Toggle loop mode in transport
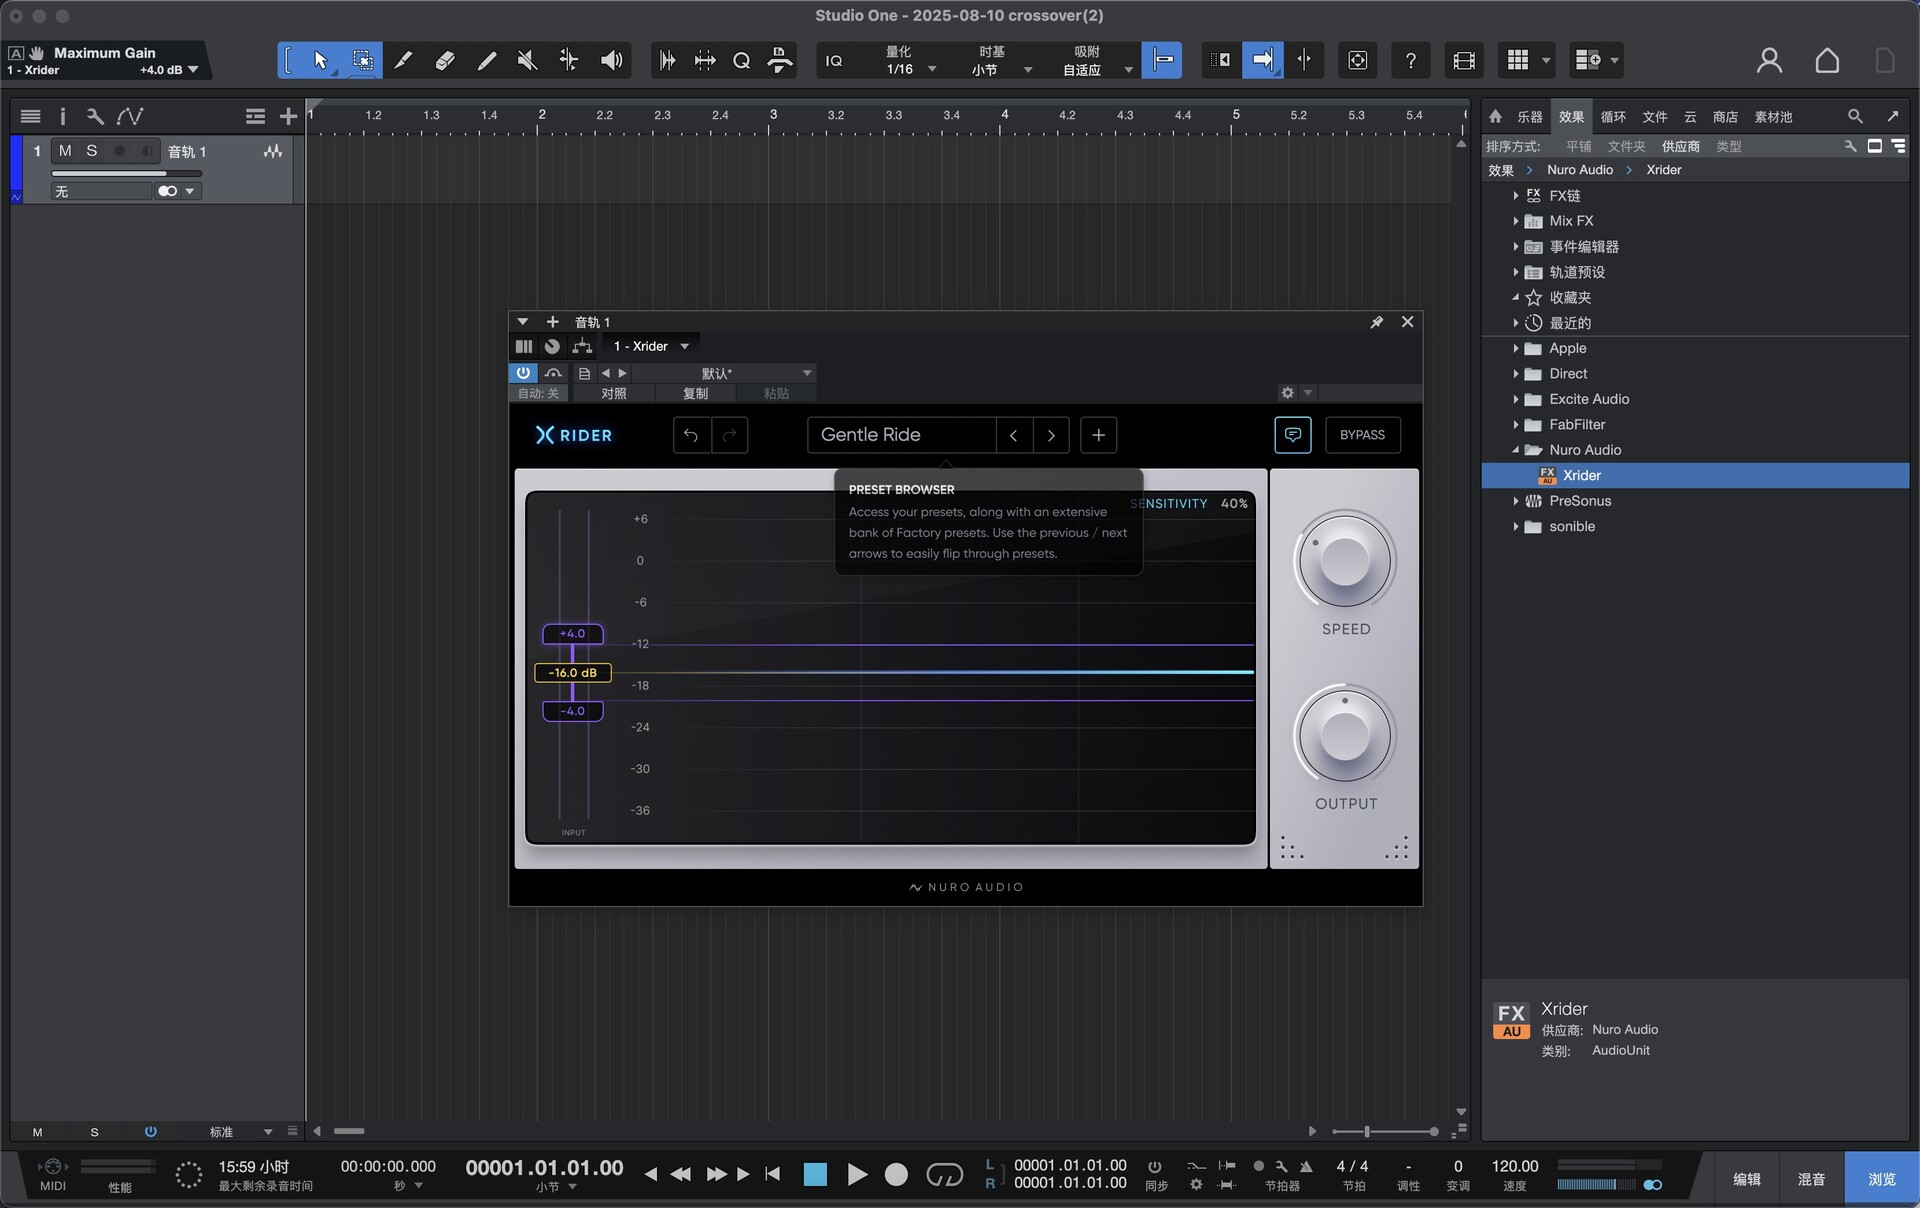1920x1208 pixels. click(944, 1174)
